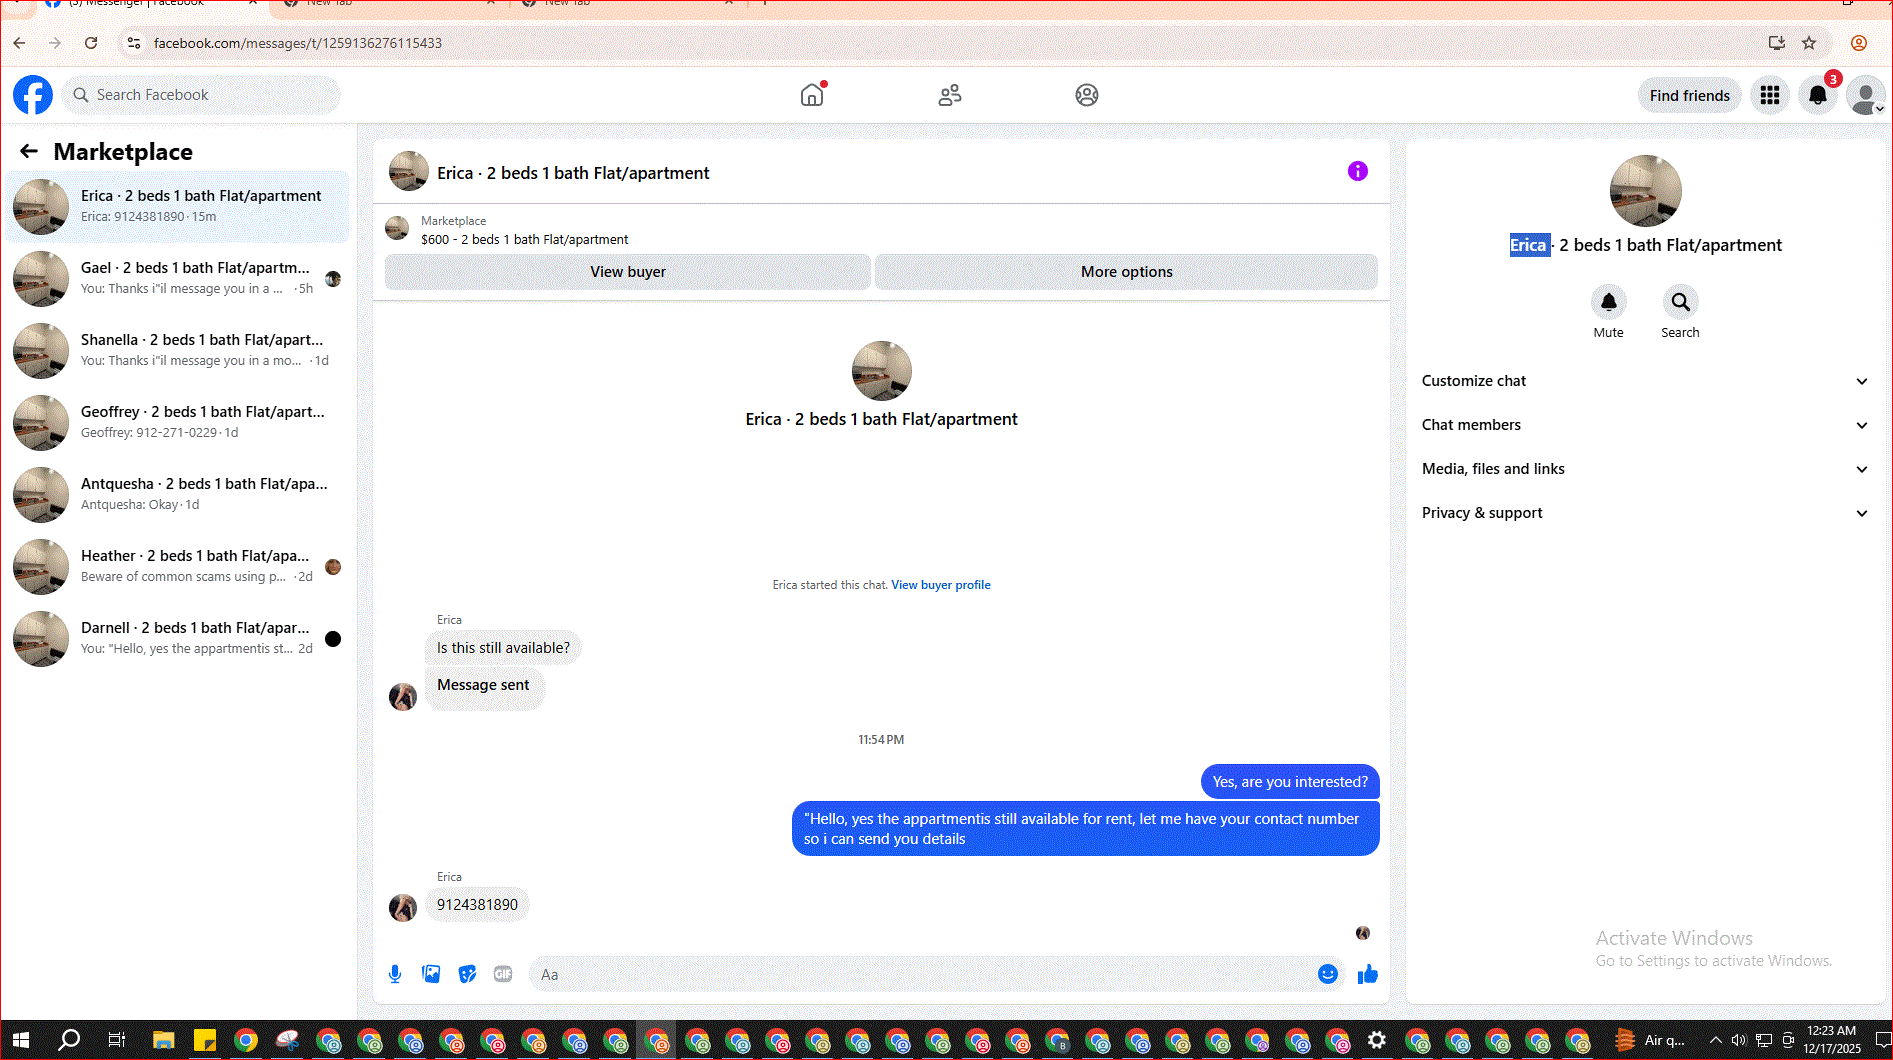Click the "9124381890" message from Erica
Image resolution: width=1893 pixels, height=1060 pixels.
point(477,905)
